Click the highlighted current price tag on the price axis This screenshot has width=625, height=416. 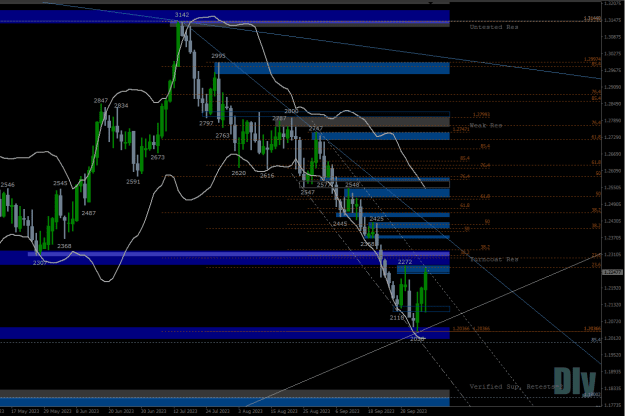[612, 272]
